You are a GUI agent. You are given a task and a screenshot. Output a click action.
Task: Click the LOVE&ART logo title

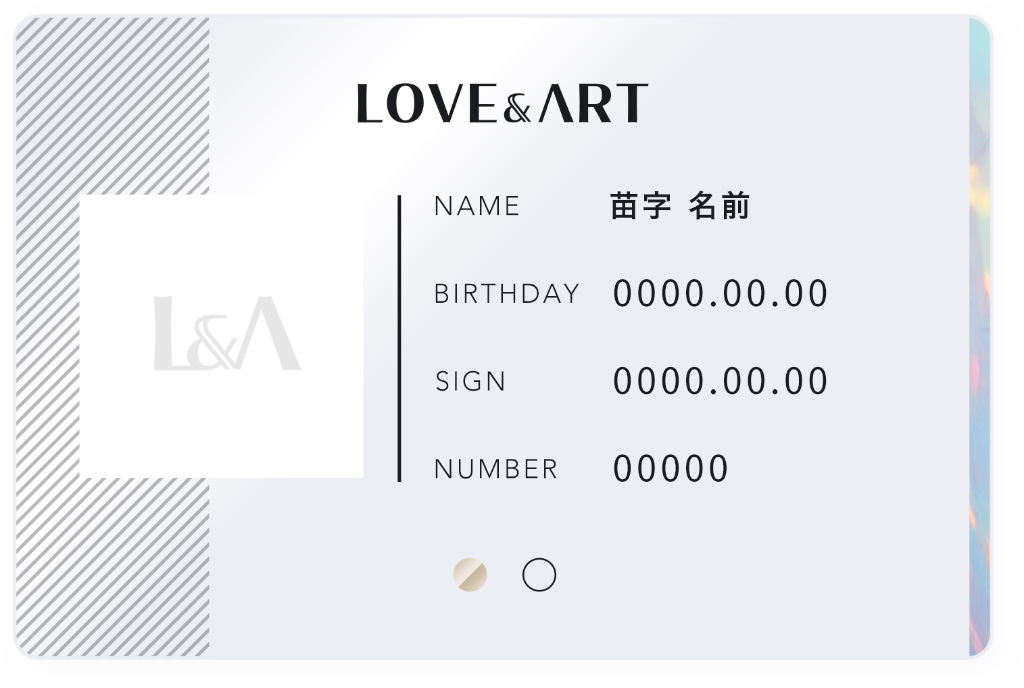pyautogui.click(x=502, y=104)
